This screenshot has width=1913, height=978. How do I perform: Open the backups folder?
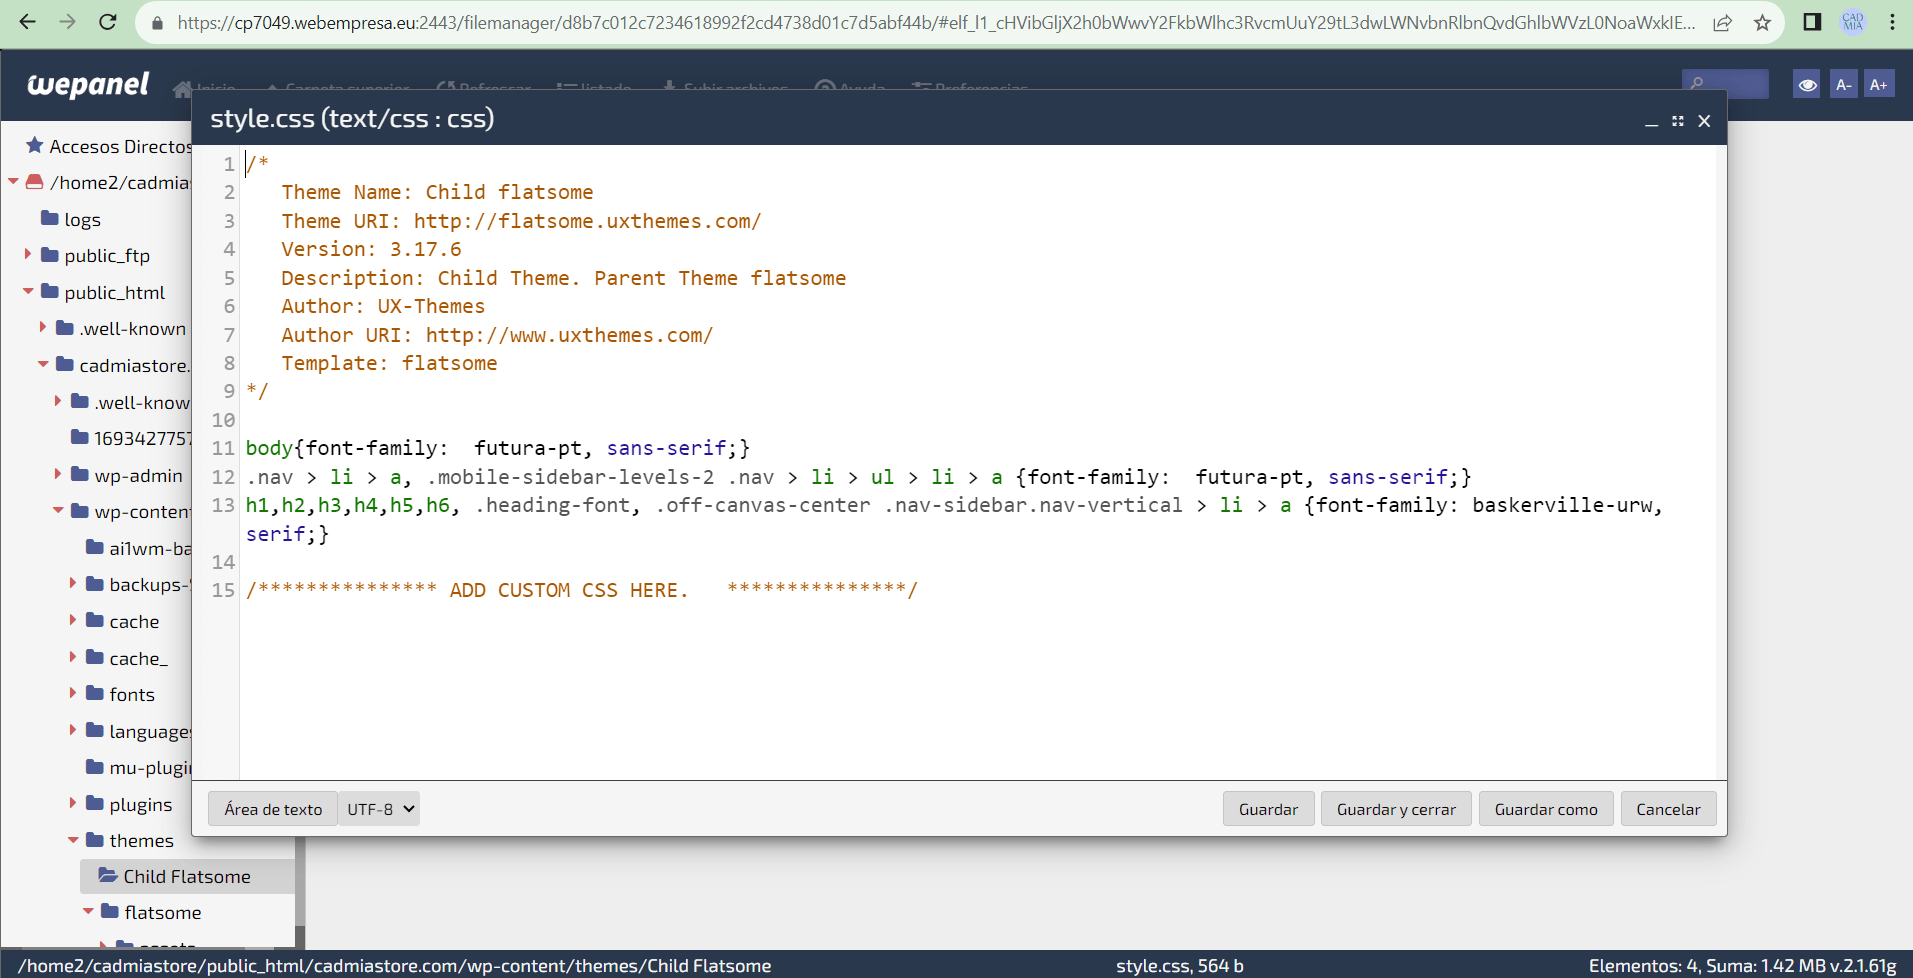point(139,584)
